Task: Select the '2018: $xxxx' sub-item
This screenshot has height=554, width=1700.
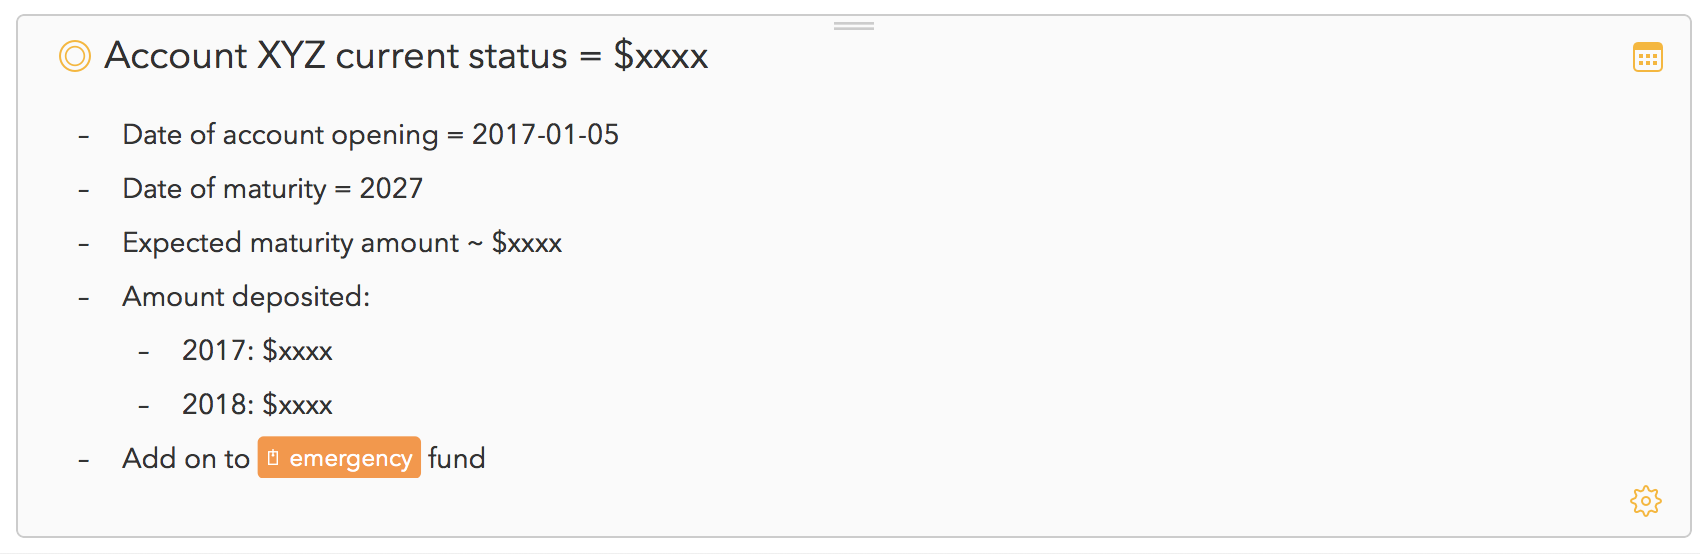Action: (257, 405)
